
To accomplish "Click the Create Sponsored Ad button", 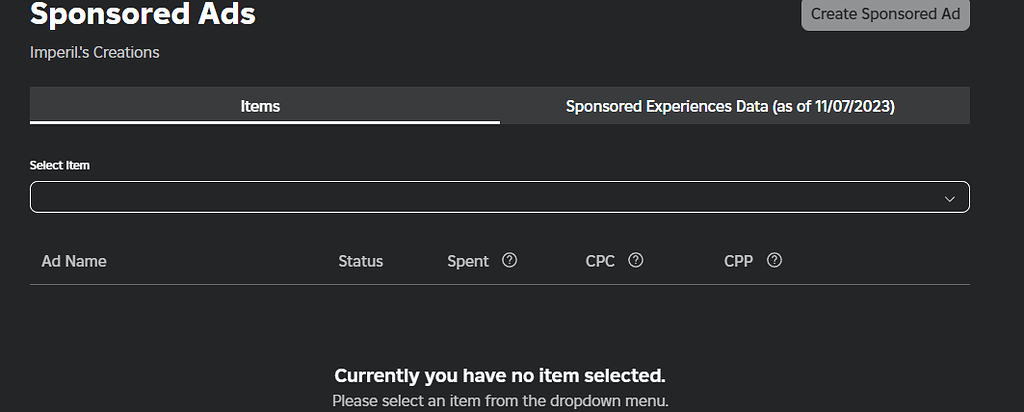I will (x=885, y=14).
